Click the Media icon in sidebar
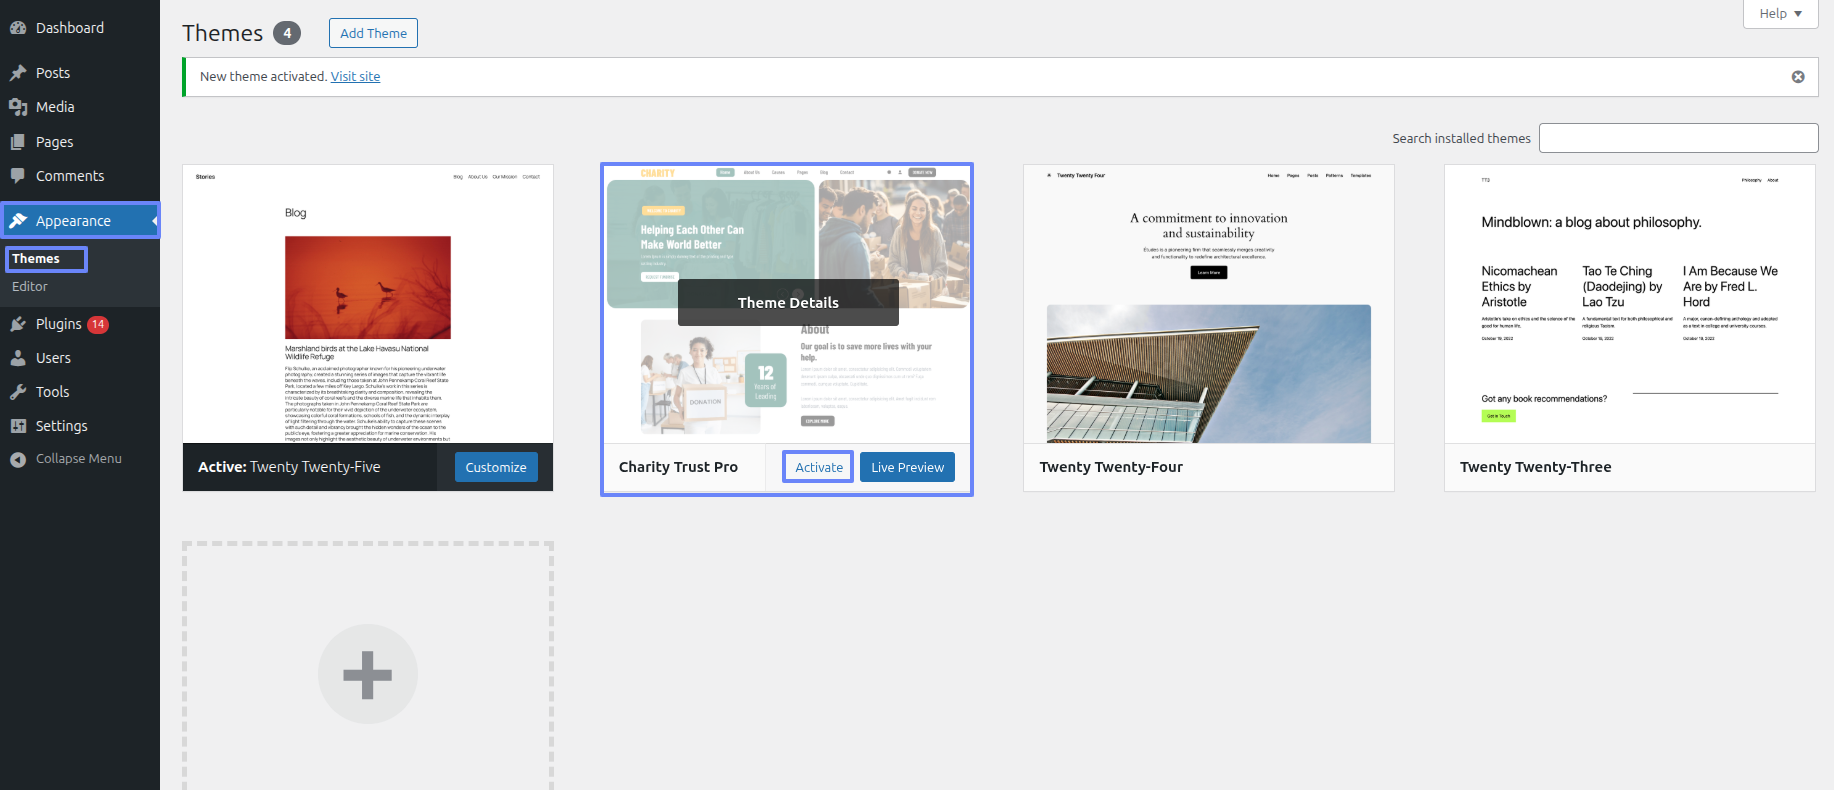The height and width of the screenshot is (790, 1834). pos(18,107)
